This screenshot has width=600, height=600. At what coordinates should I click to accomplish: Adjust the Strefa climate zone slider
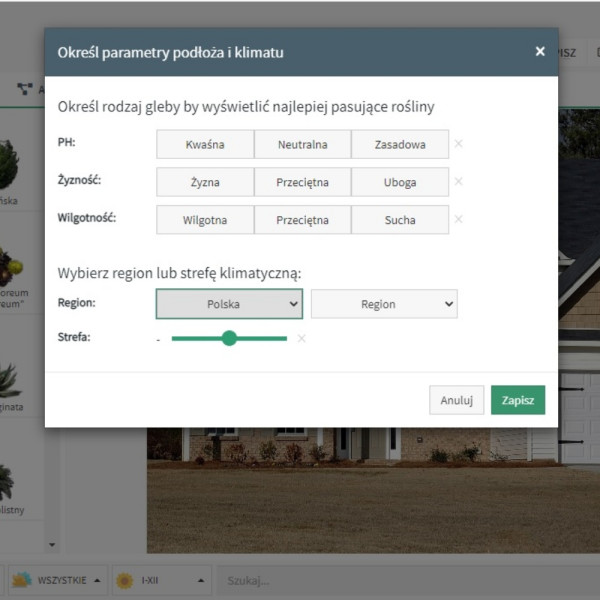click(x=229, y=338)
